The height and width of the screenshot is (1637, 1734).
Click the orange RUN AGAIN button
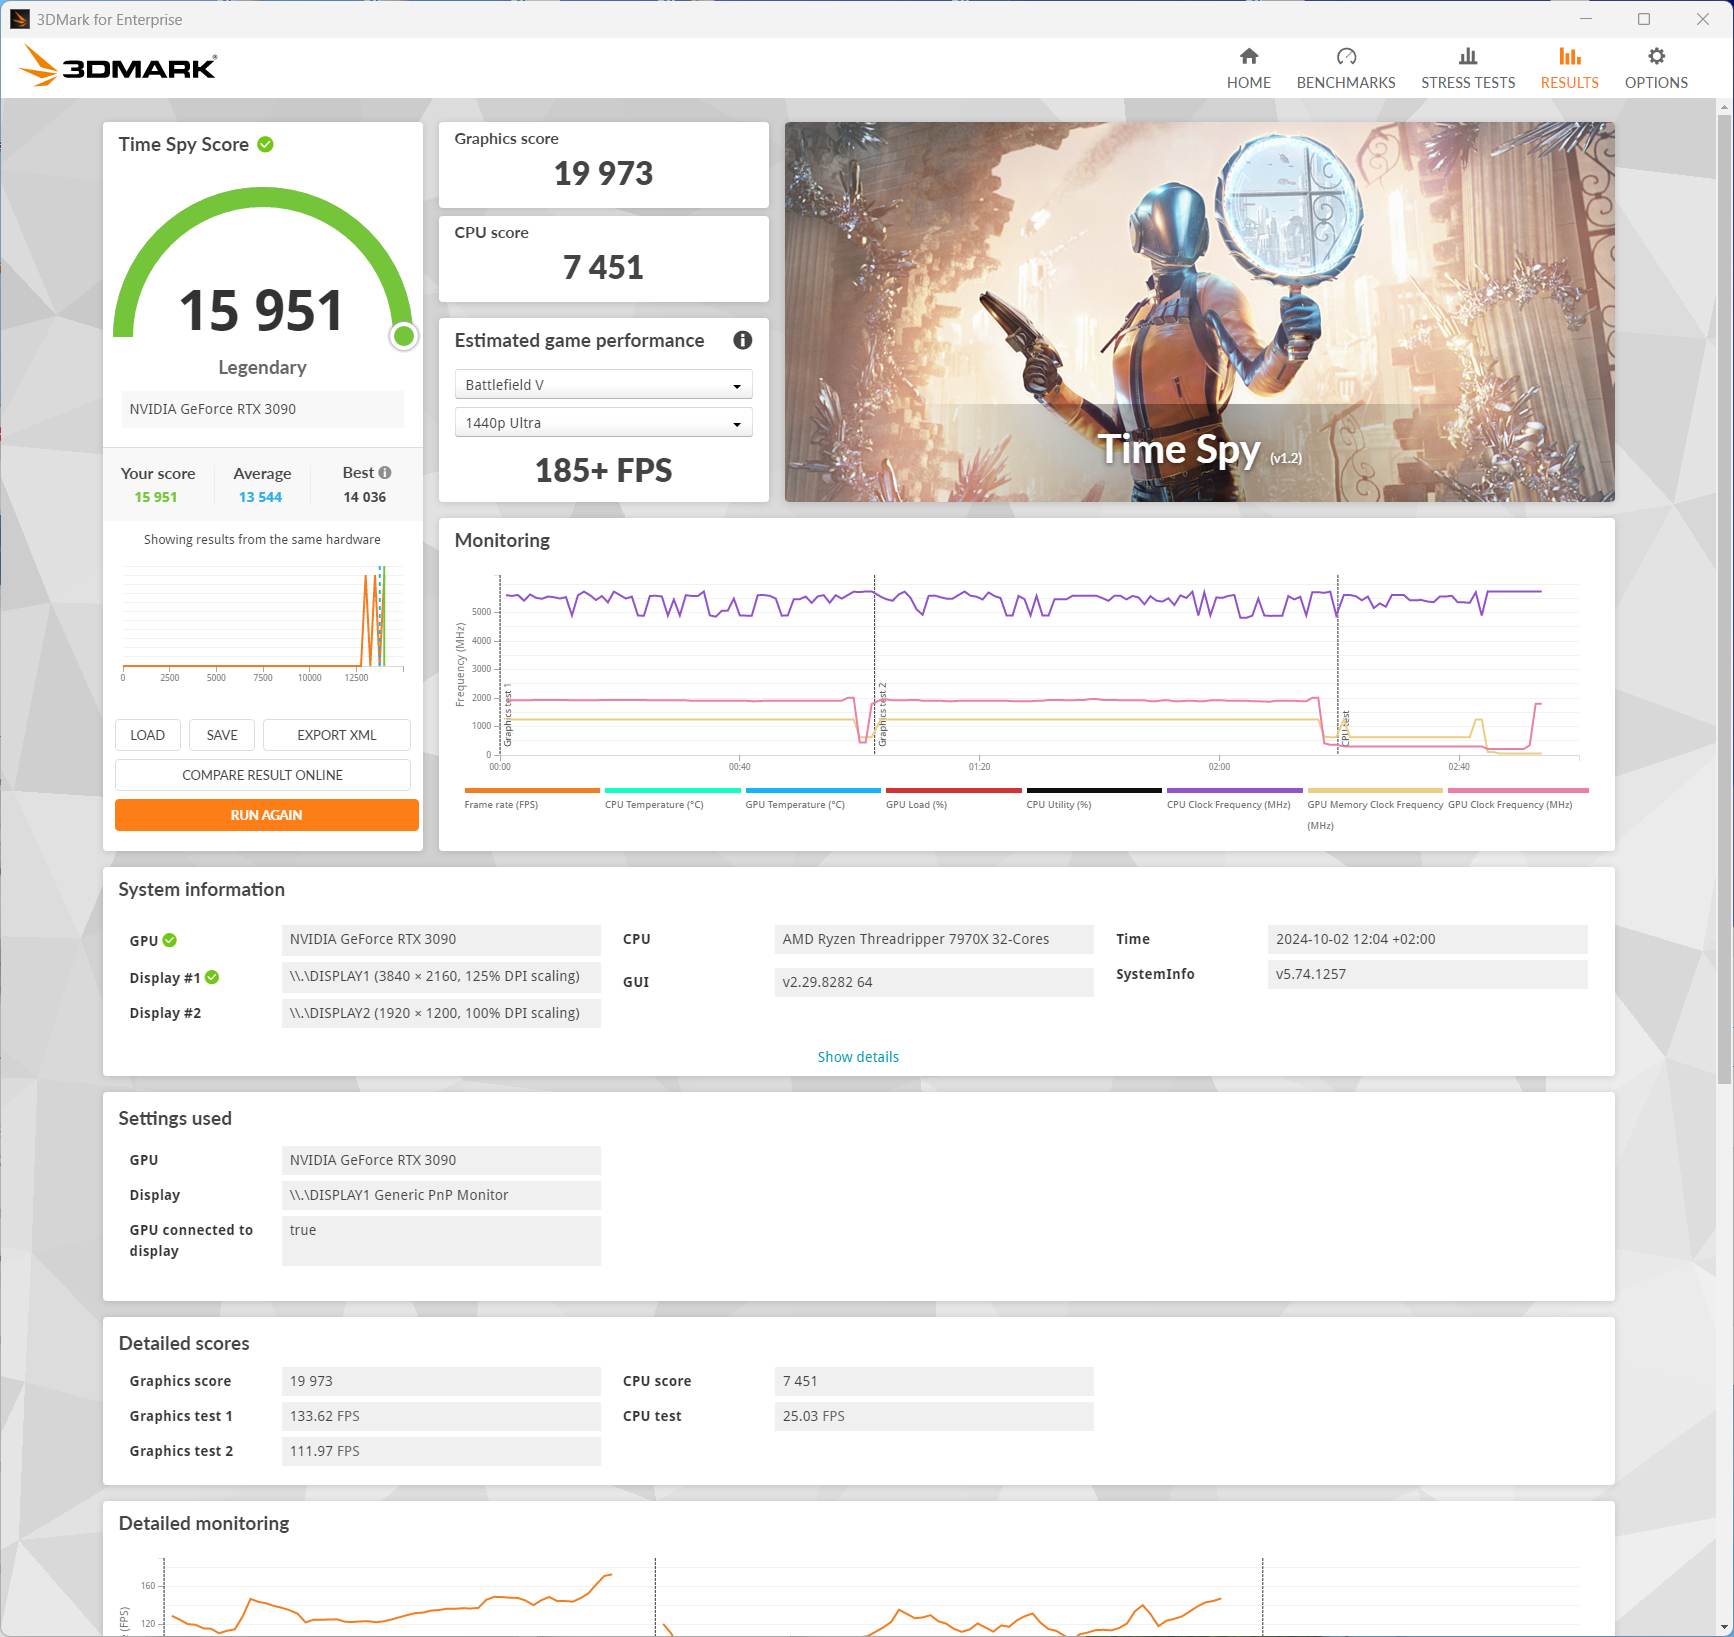267,815
